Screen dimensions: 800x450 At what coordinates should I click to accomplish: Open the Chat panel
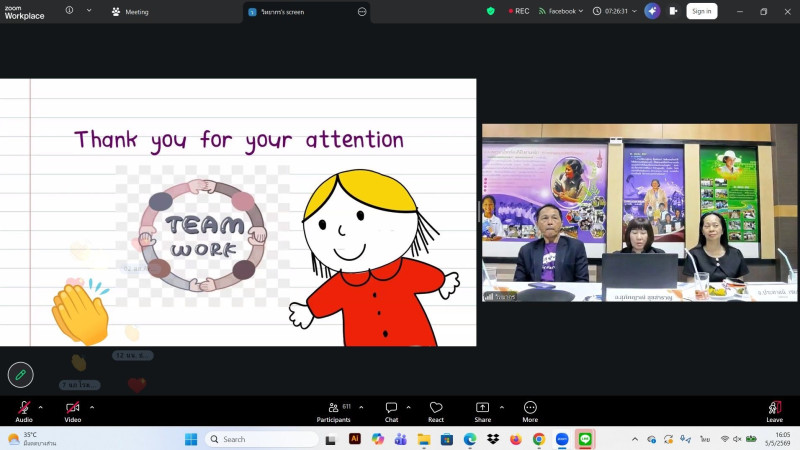pos(391,411)
